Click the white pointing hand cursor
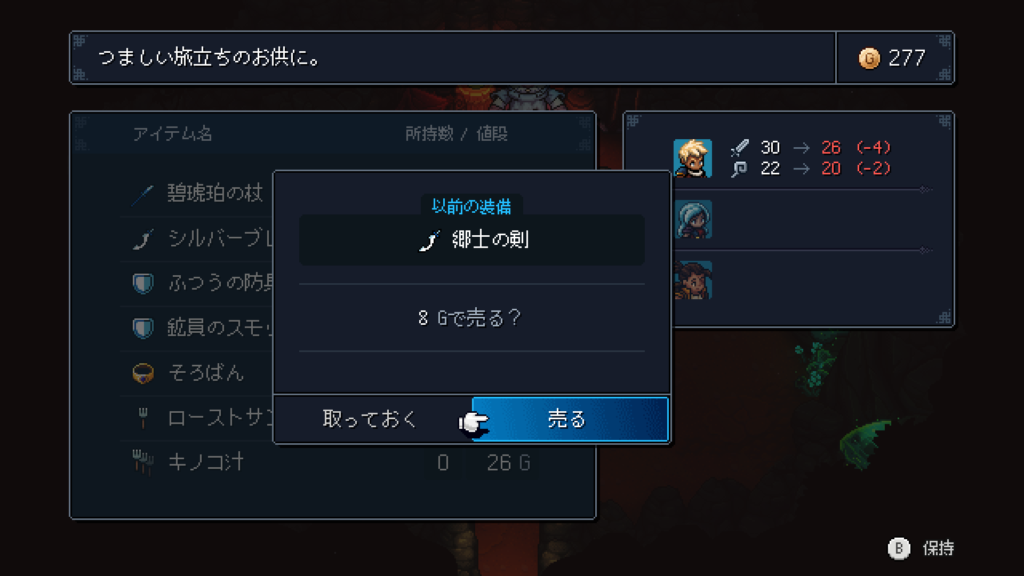The height and width of the screenshot is (576, 1024). point(473,423)
